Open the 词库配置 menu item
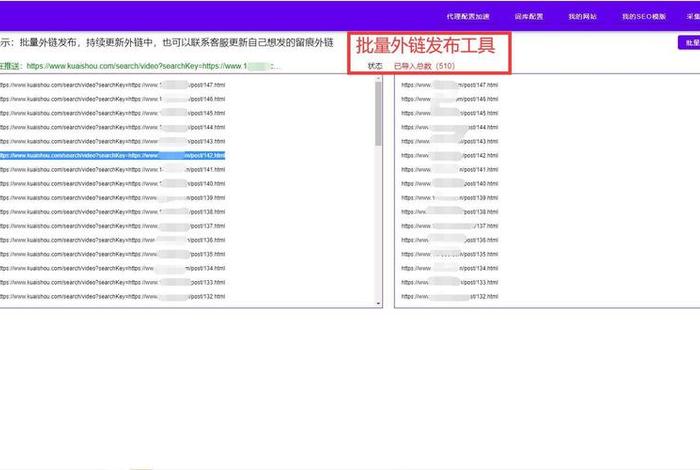 pos(529,17)
